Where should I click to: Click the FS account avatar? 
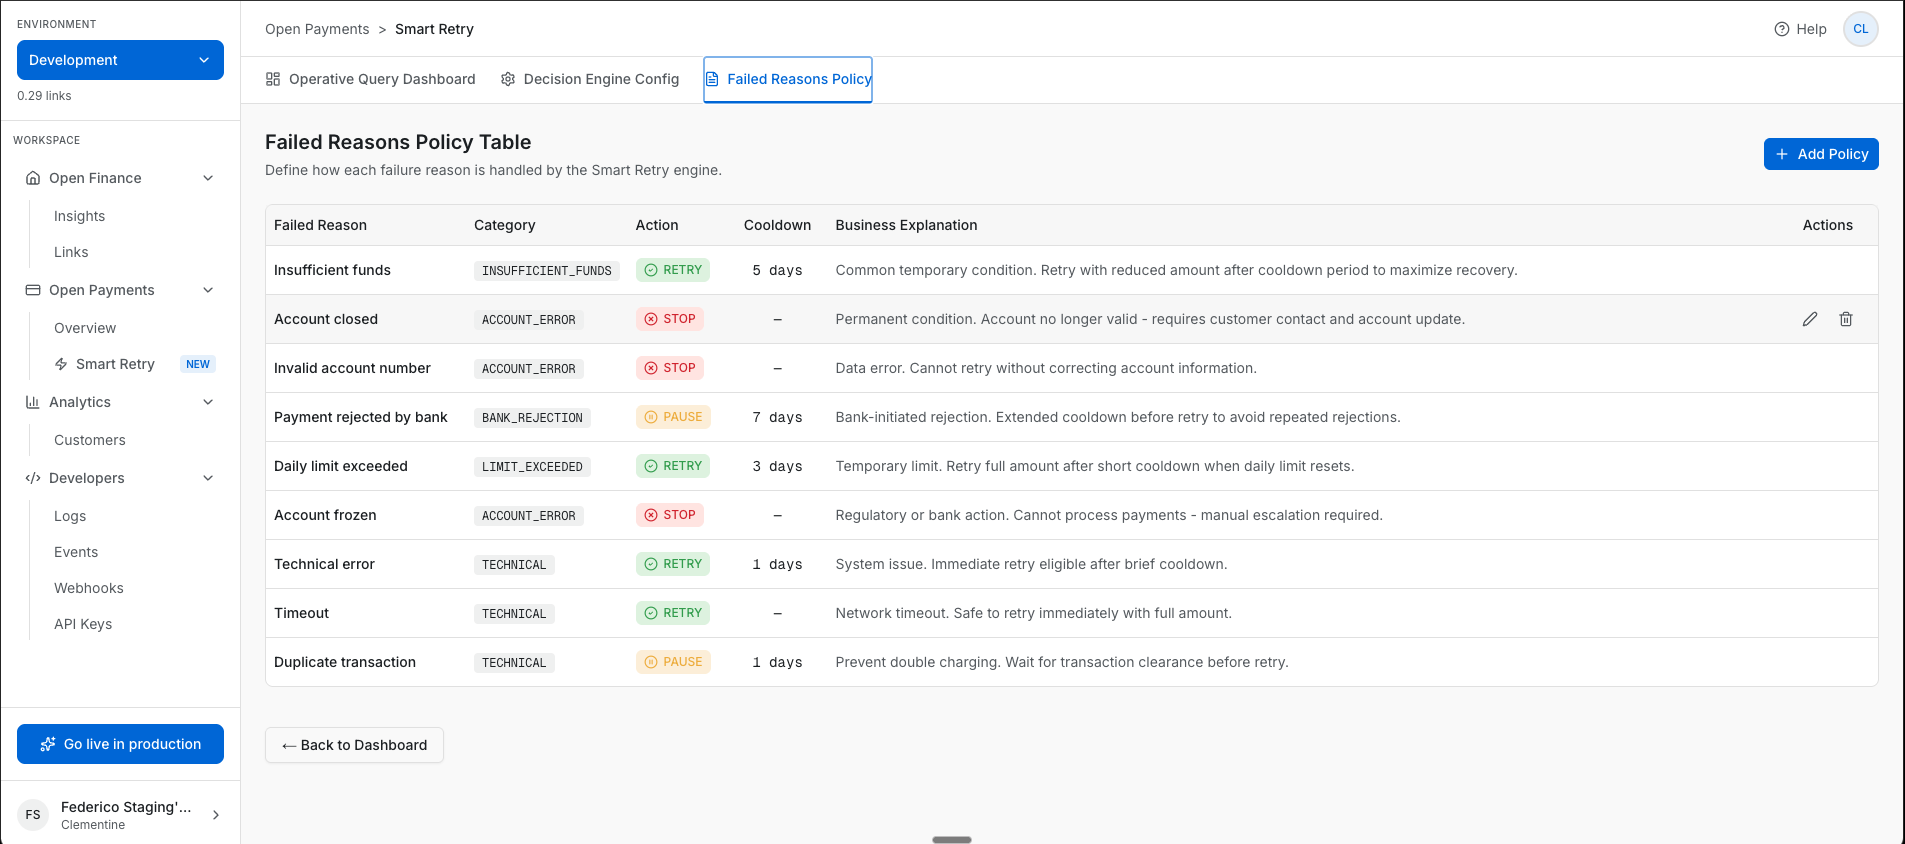tap(33, 815)
